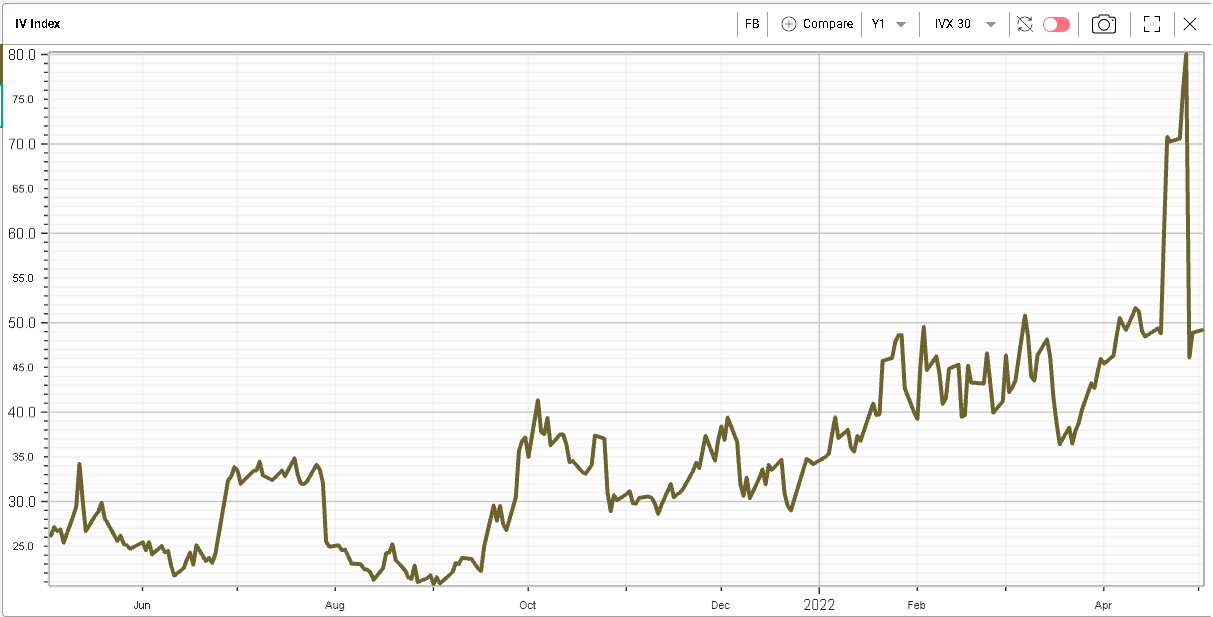Enter fullscreen chart view
Image resolution: width=1213 pixels, height=617 pixels.
(x=1152, y=24)
